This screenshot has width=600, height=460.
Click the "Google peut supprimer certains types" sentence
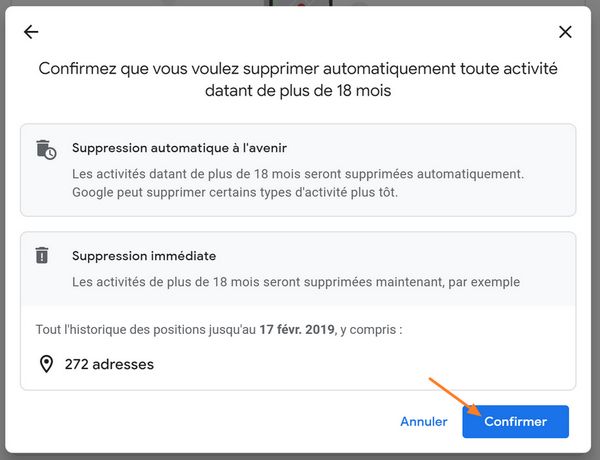pos(234,191)
